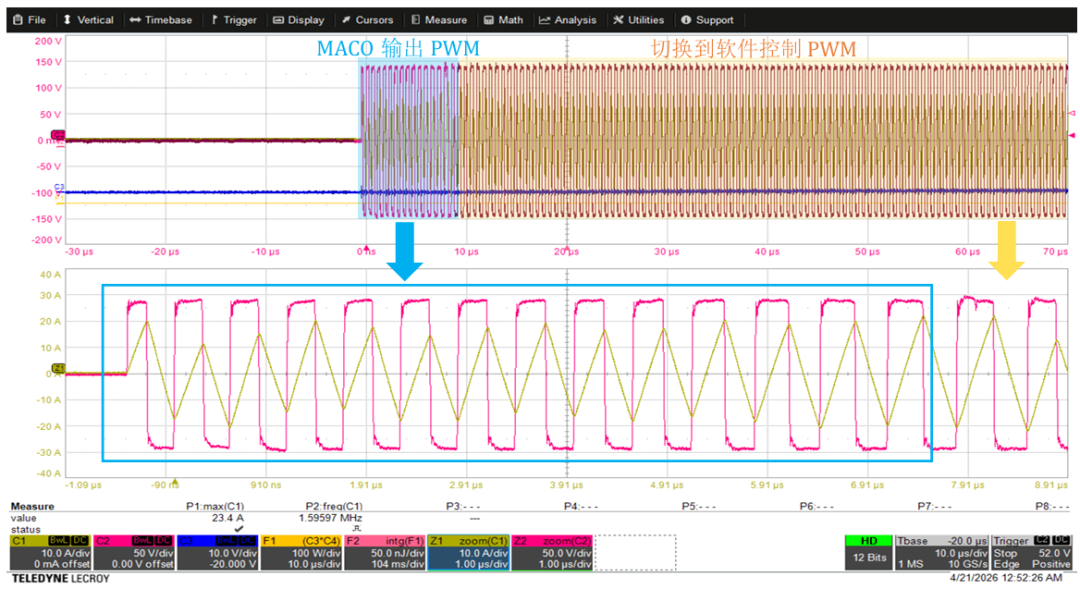Open the File menu
This screenshot has height=589, width=1080.
[30, 20]
